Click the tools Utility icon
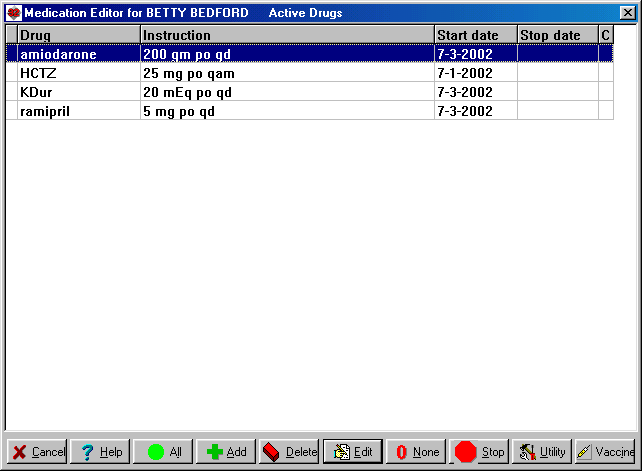 click(x=527, y=452)
